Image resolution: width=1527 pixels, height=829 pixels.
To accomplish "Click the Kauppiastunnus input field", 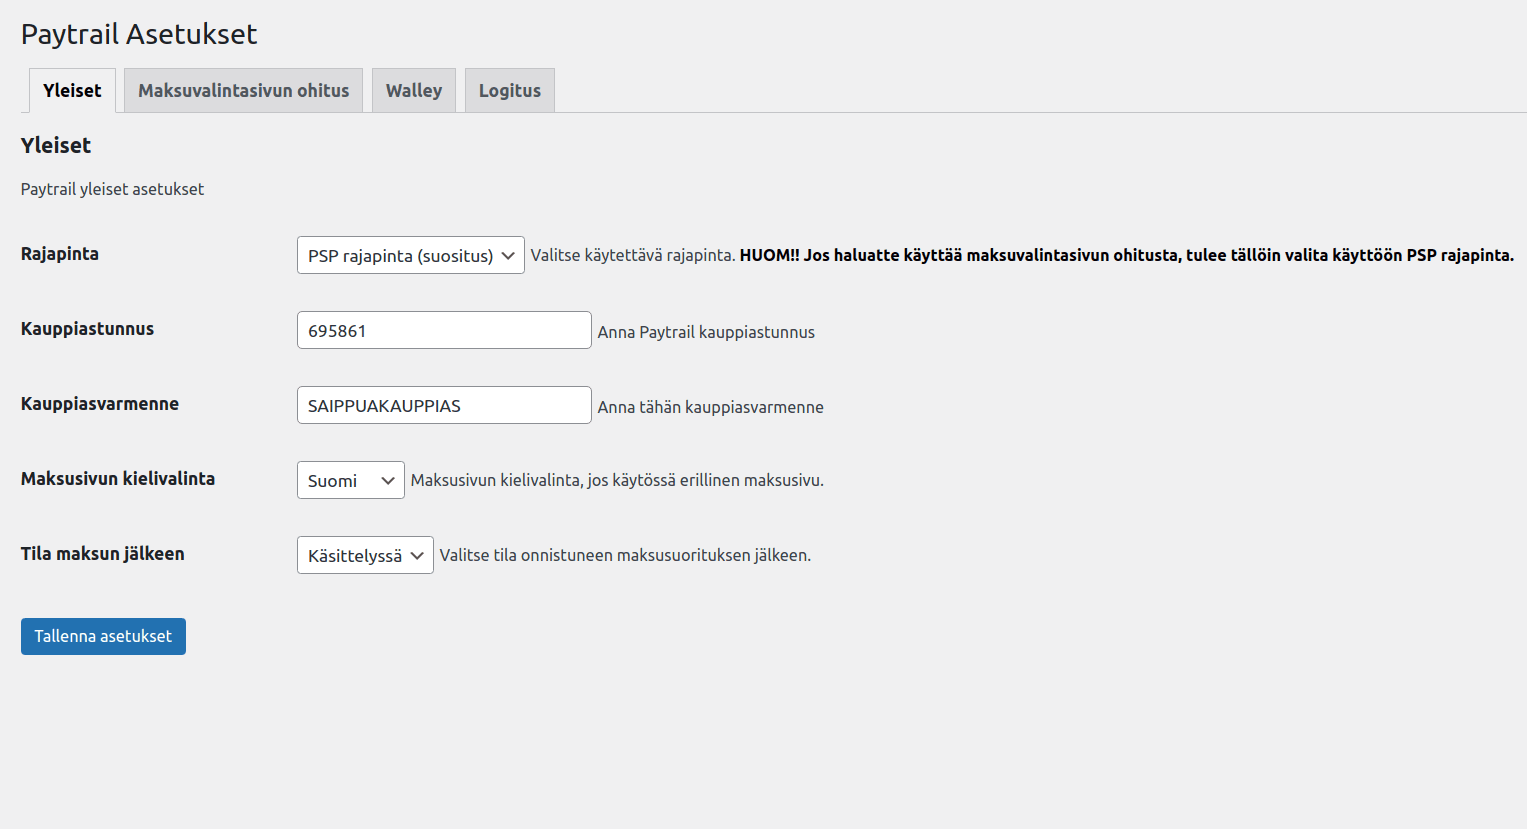I will [x=443, y=330].
